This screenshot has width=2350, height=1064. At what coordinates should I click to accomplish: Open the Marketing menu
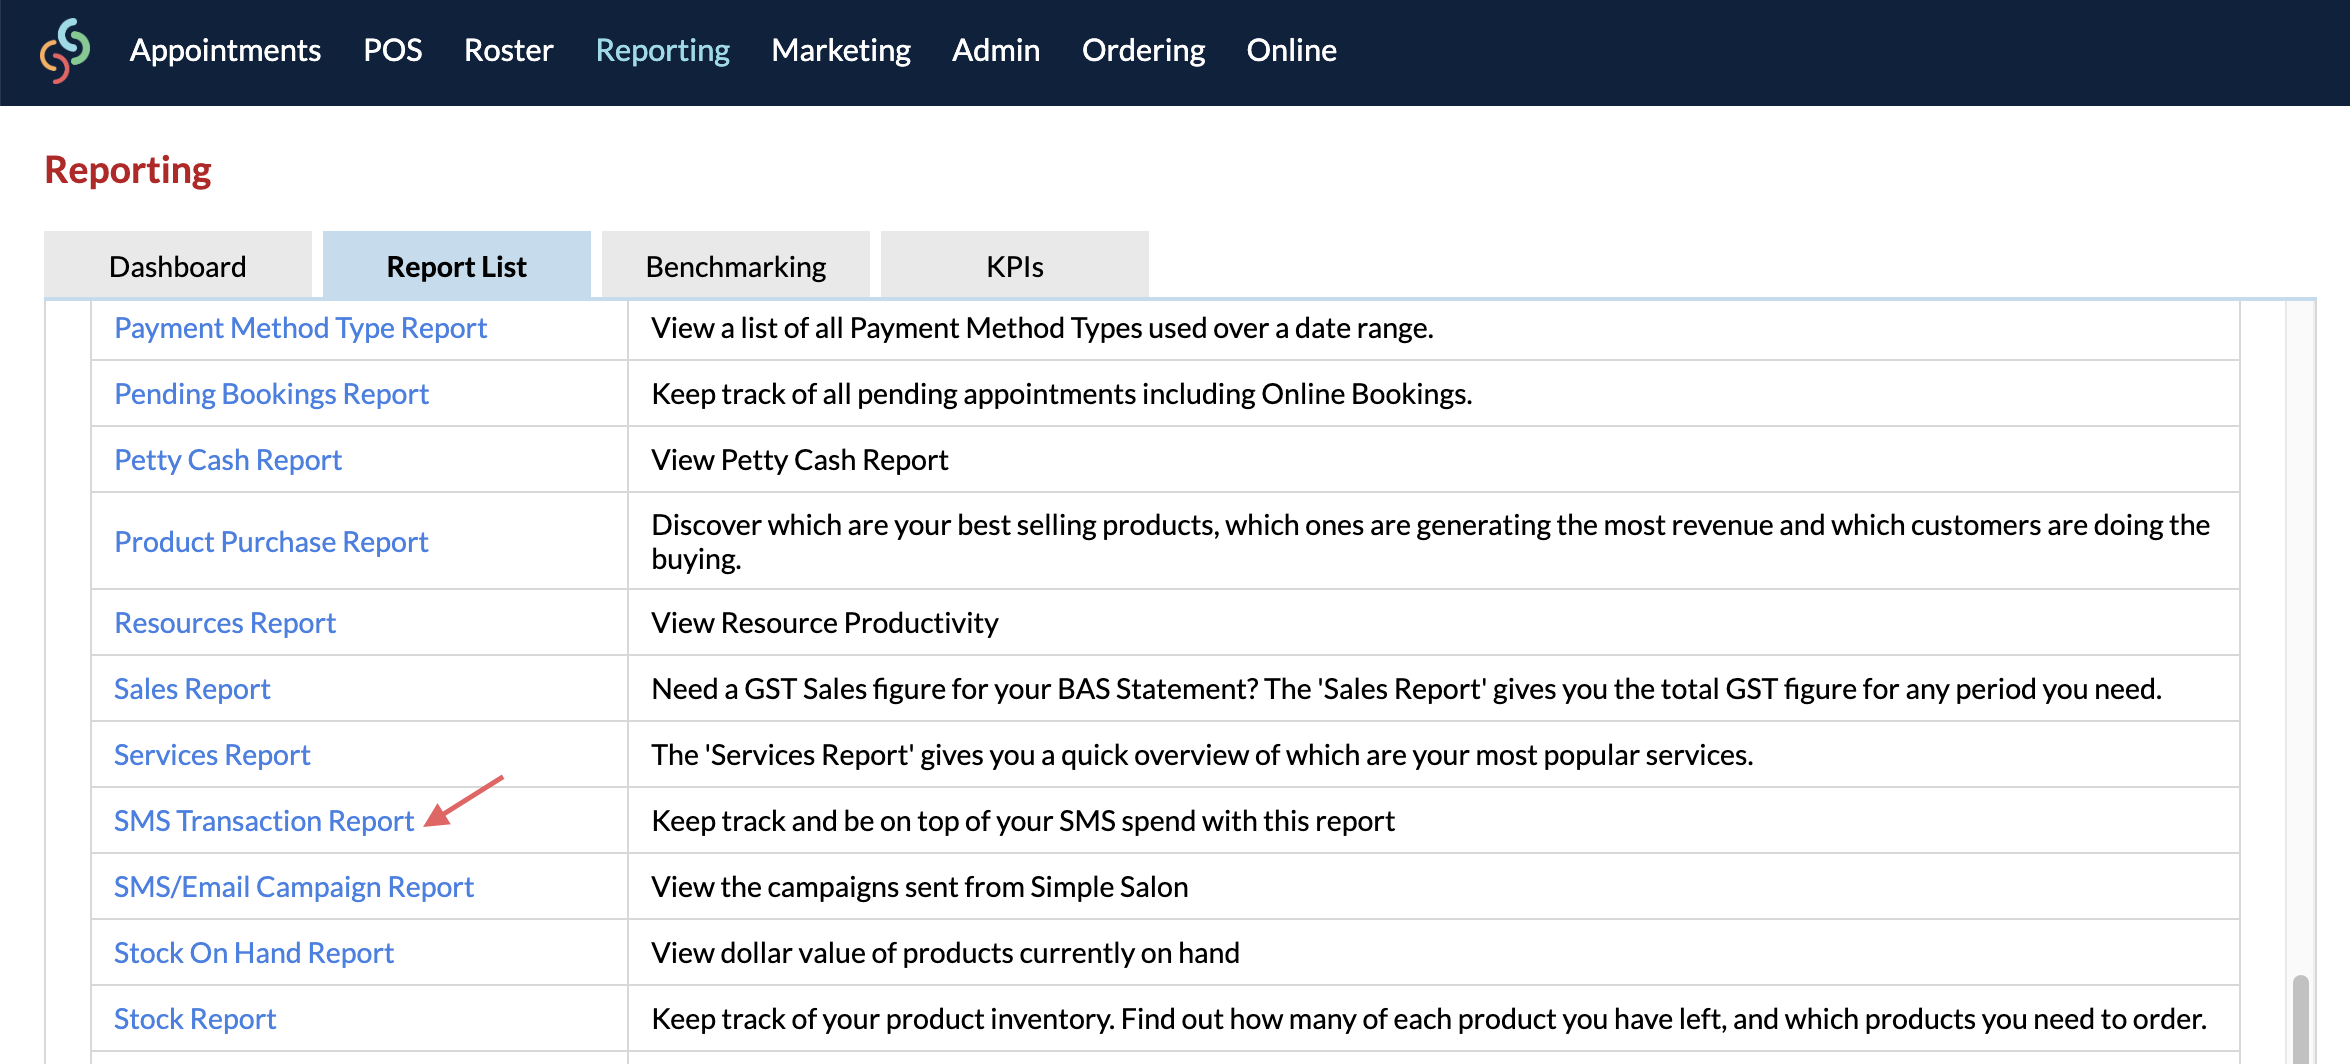pyautogui.click(x=841, y=50)
